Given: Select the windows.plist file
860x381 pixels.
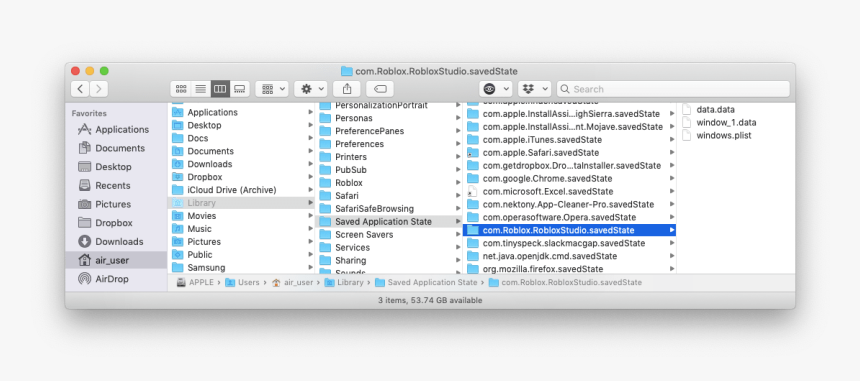Looking at the screenshot, I should point(717,135).
